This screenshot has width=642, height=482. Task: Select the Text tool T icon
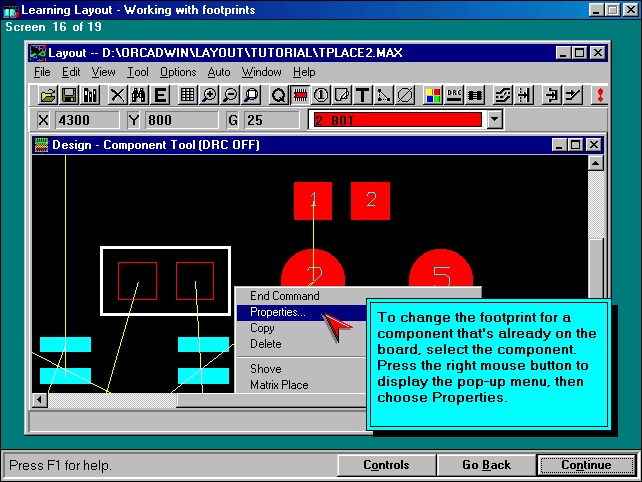(363, 95)
